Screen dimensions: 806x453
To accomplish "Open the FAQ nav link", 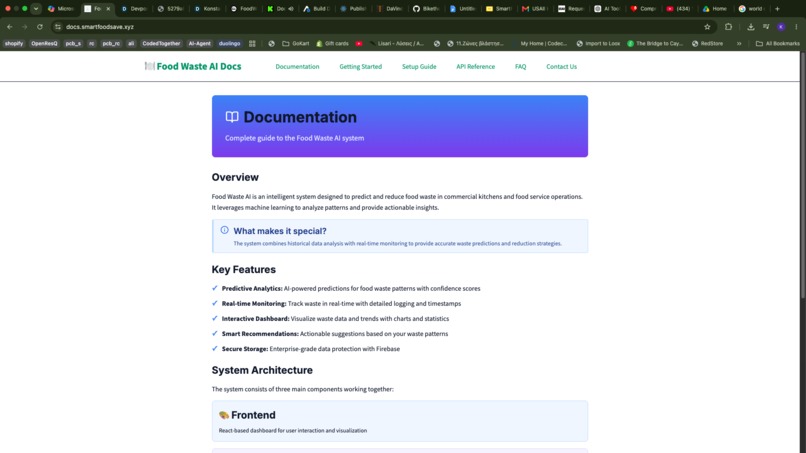I will 520,67.
